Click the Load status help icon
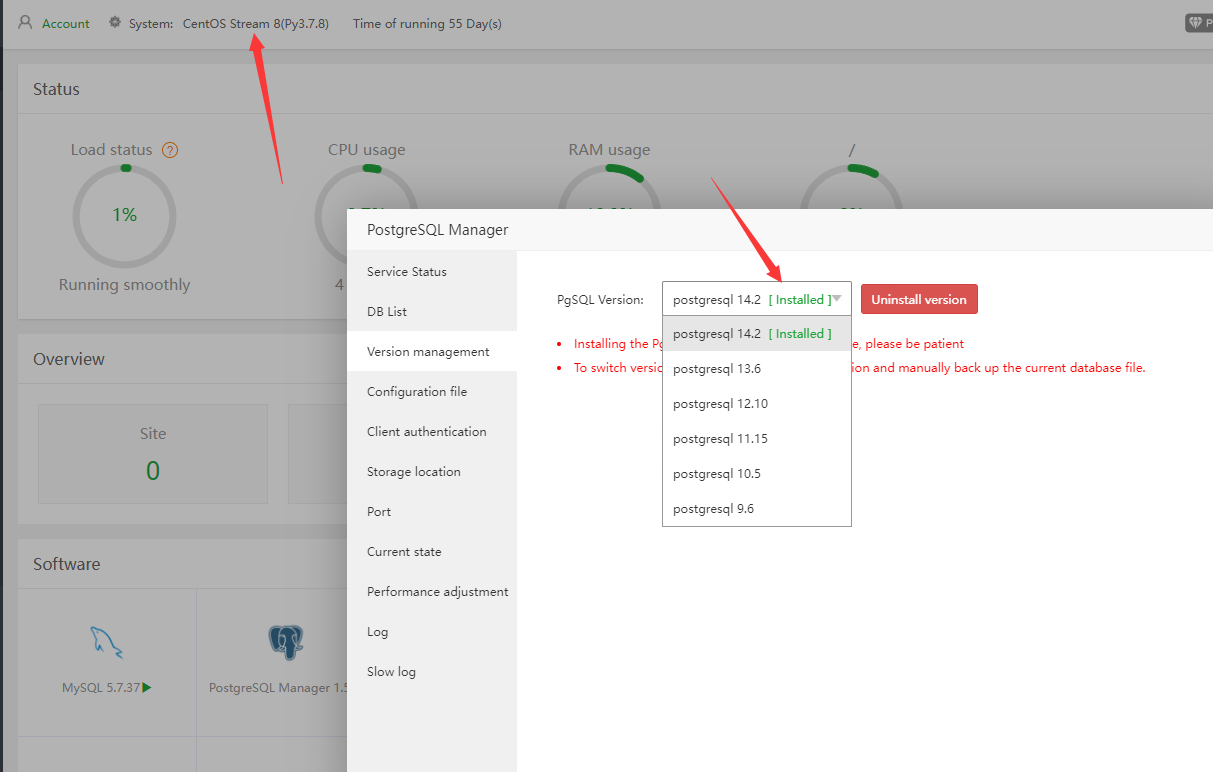Viewport: 1213px width, 772px height. point(170,150)
